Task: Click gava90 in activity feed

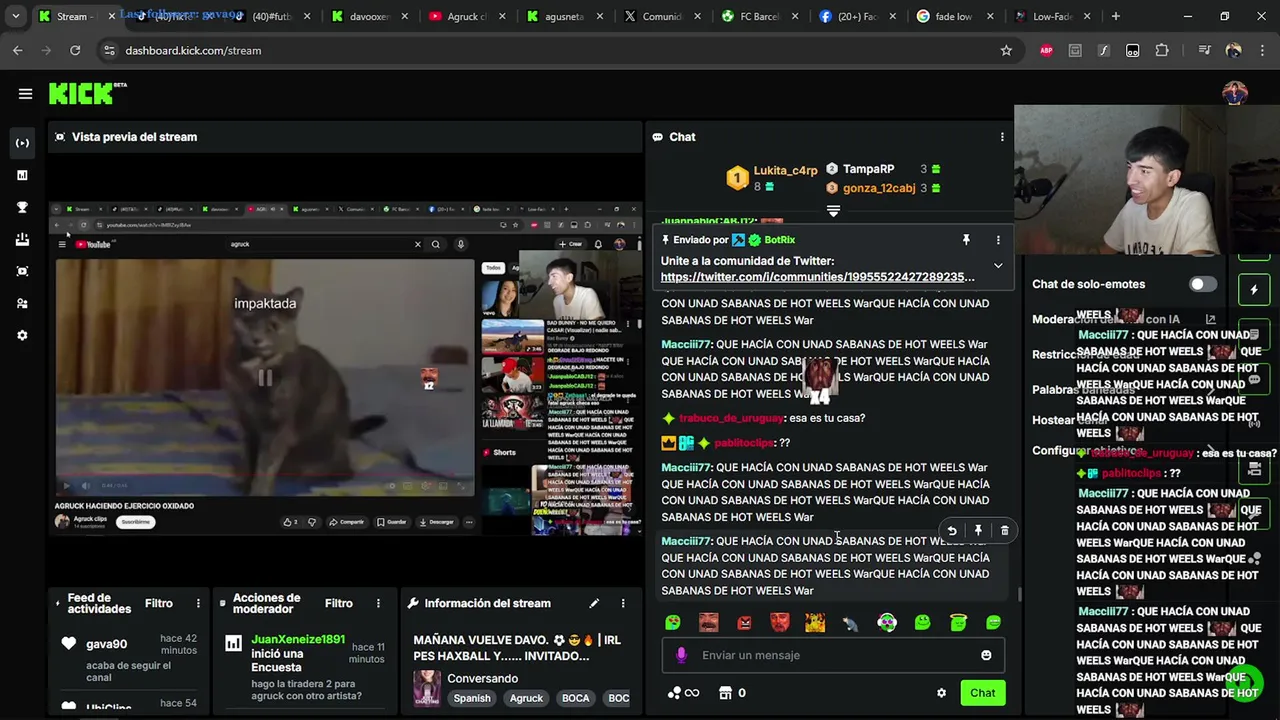Action: coord(106,644)
